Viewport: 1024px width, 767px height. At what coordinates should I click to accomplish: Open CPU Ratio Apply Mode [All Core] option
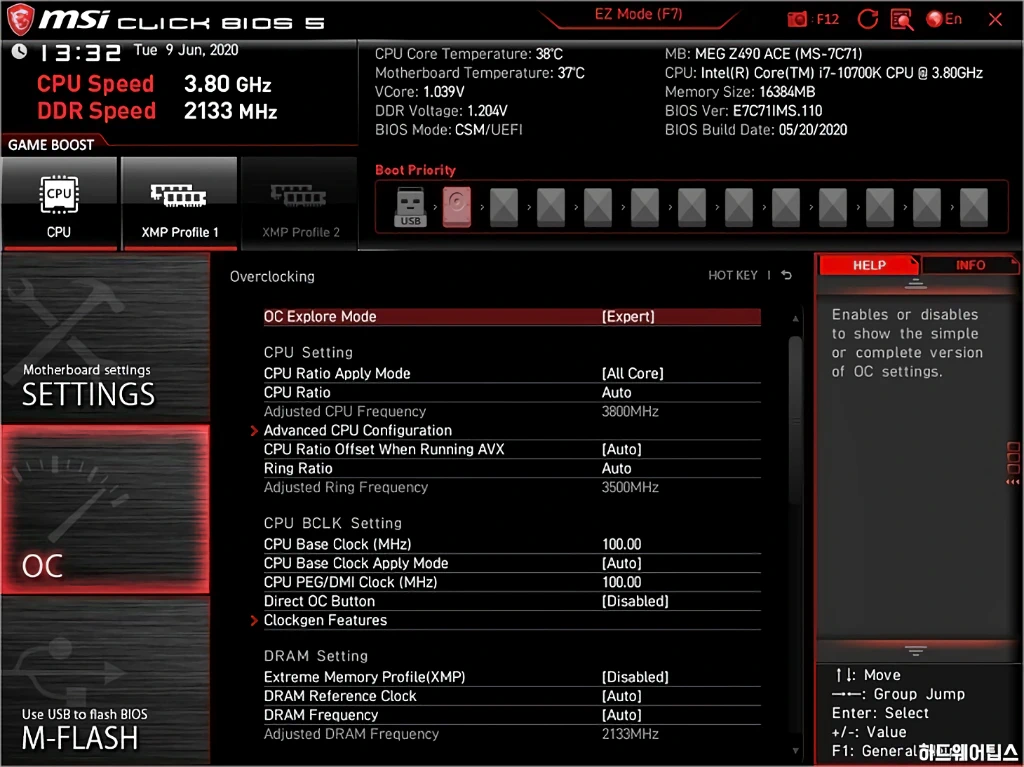point(512,374)
